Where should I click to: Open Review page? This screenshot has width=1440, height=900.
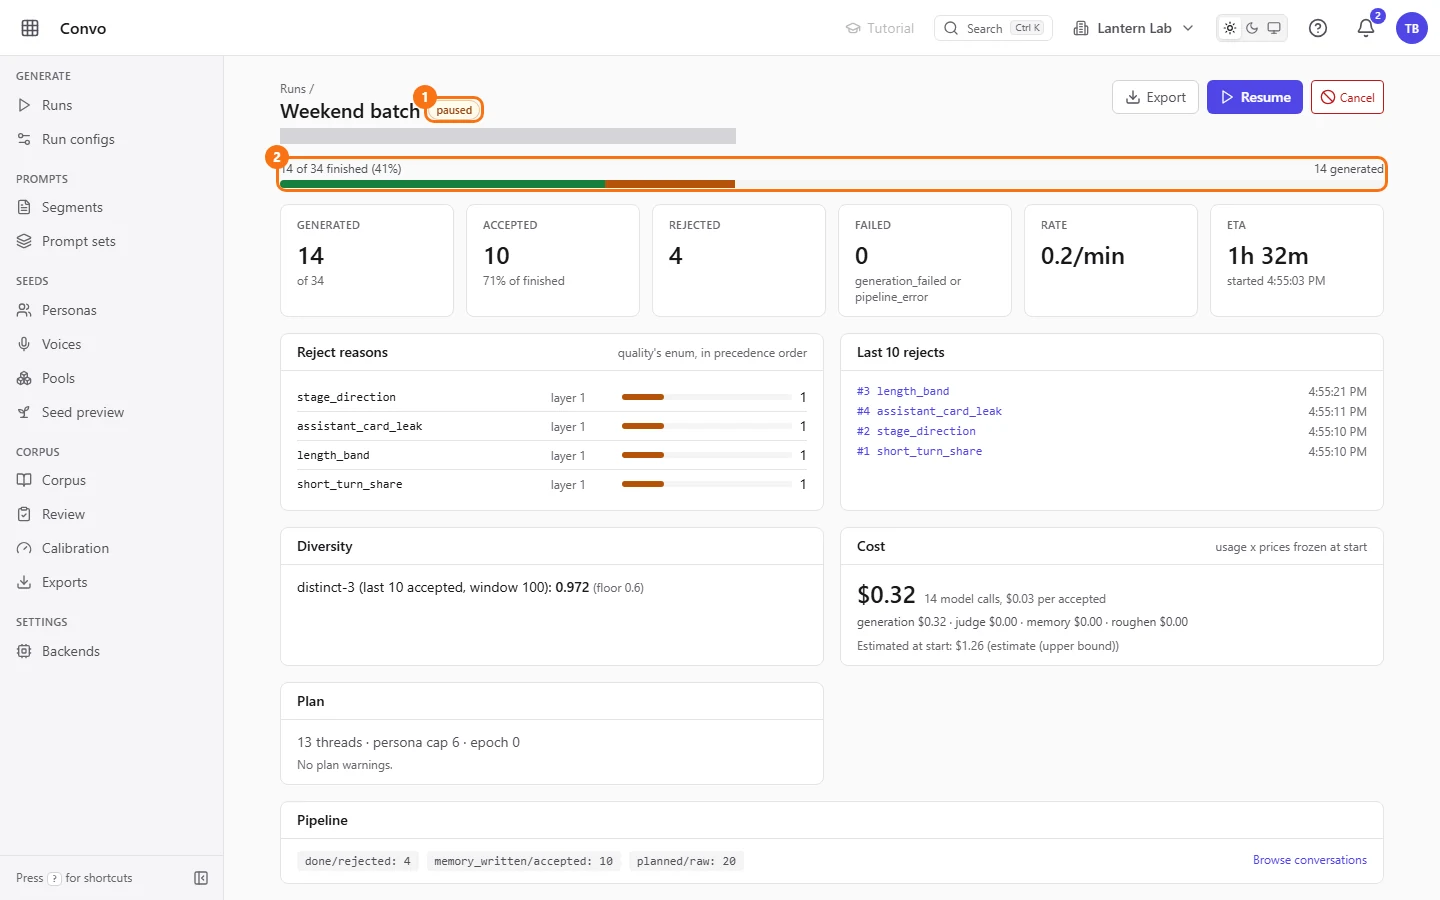111,514
